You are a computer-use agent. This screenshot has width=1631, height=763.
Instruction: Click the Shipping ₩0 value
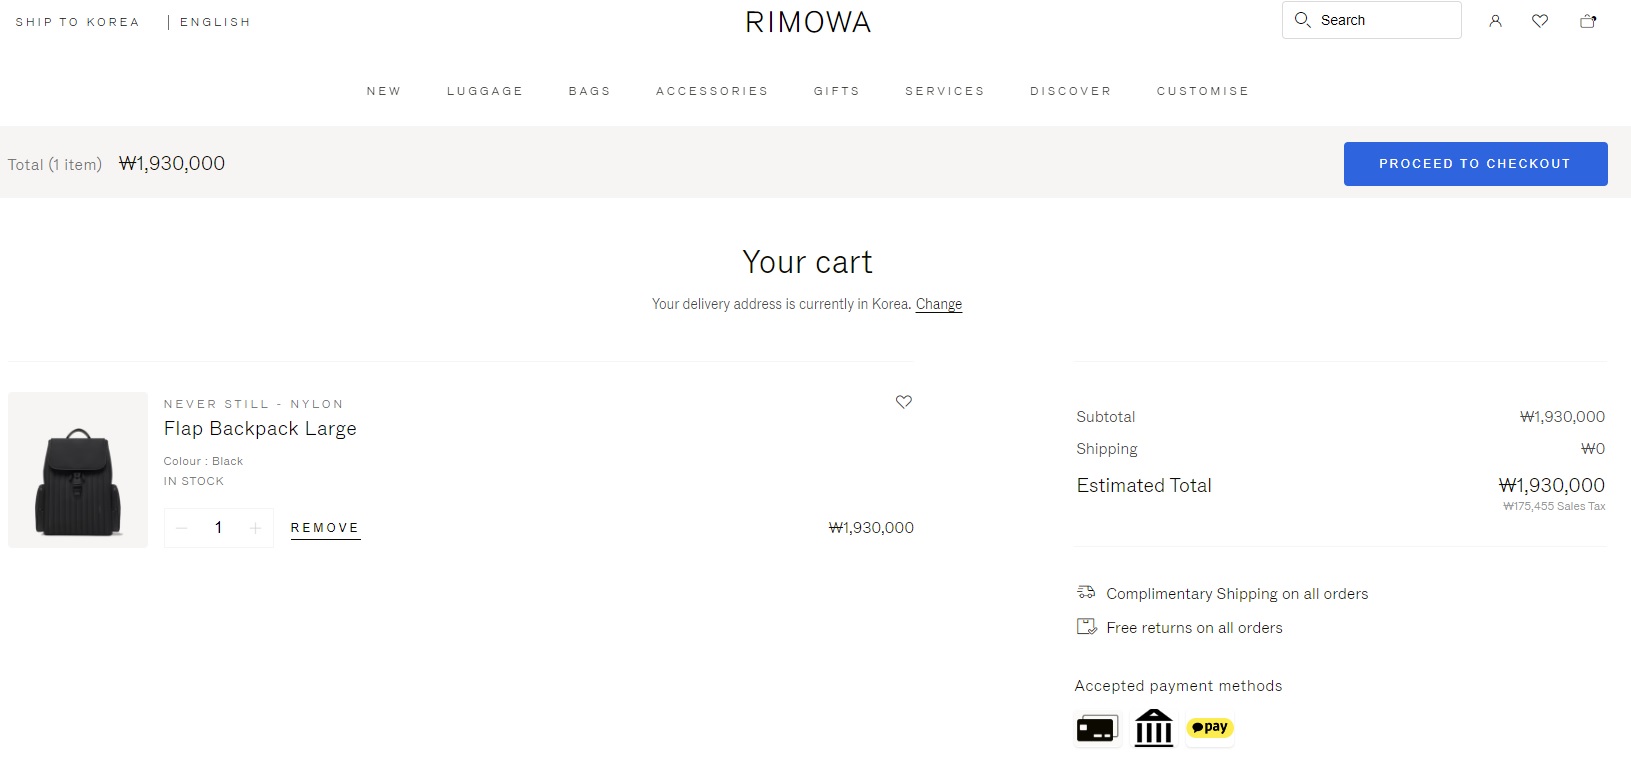point(1593,449)
